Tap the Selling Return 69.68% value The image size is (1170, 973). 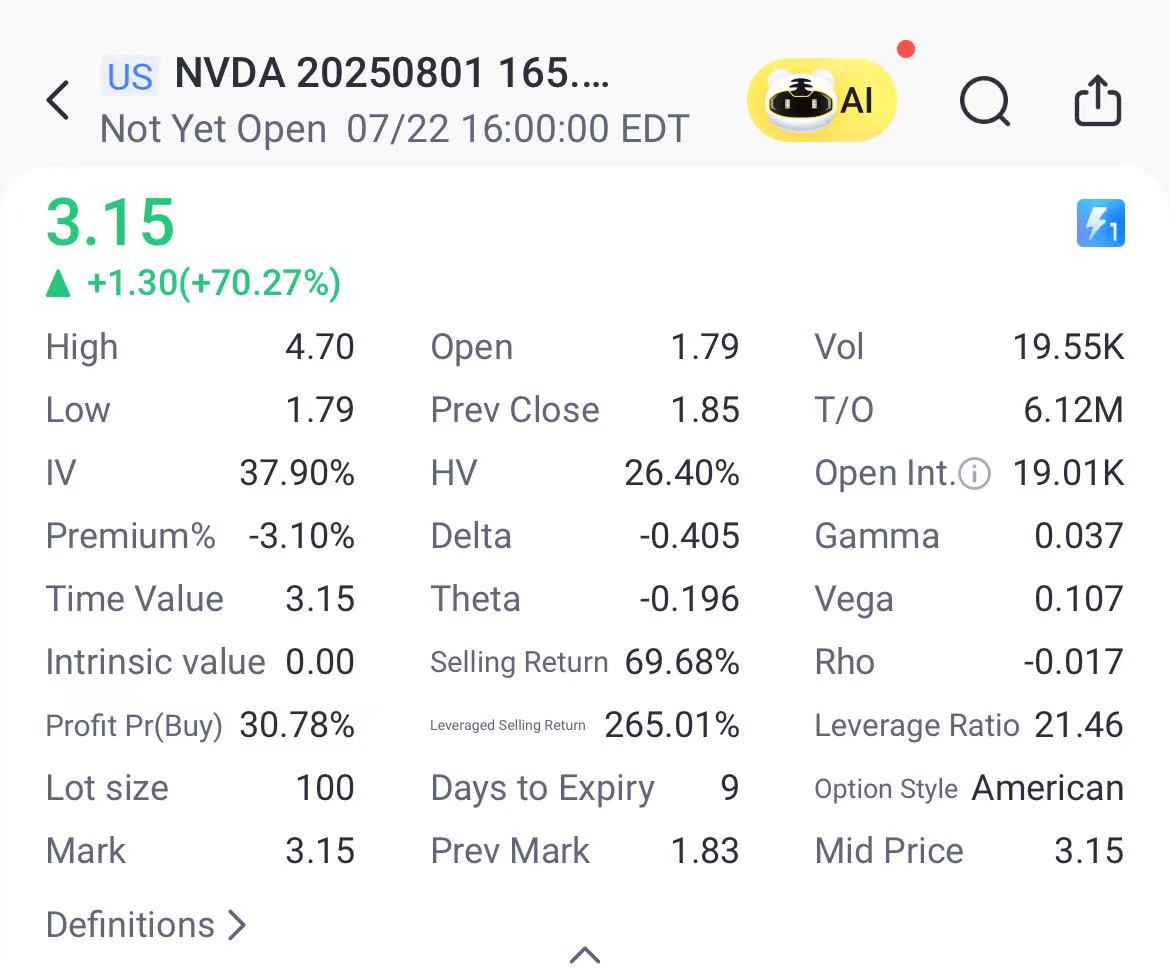point(682,662)
